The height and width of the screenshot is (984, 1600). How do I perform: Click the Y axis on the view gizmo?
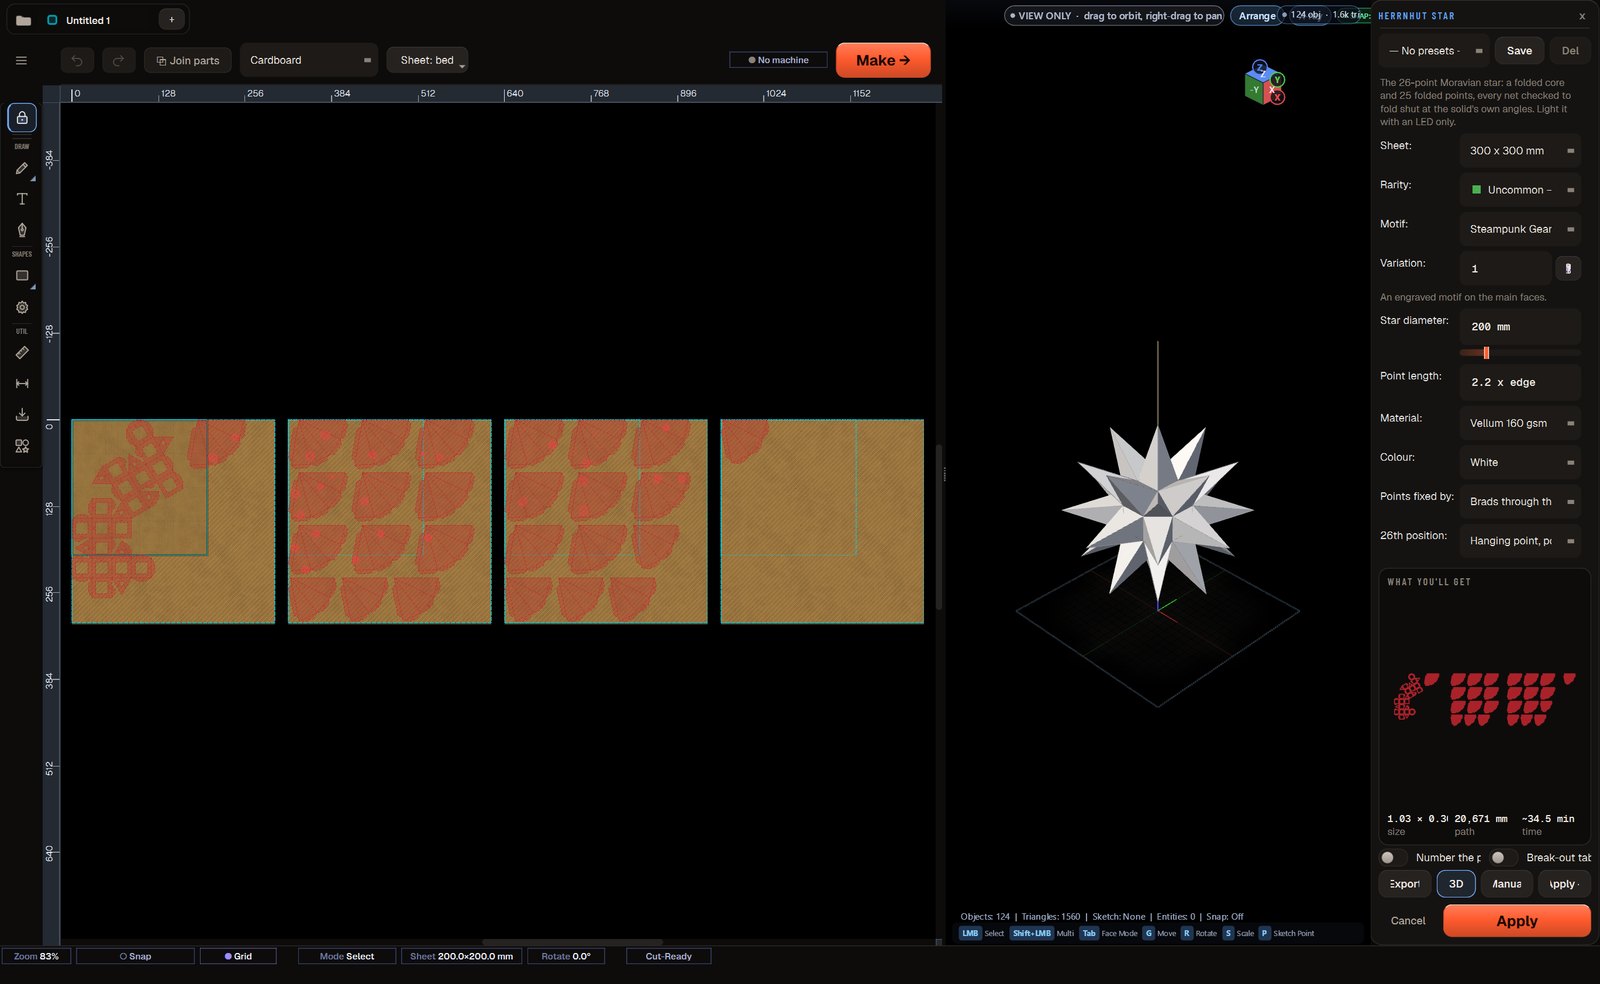pyautogui.click(x=1277, y=80)
